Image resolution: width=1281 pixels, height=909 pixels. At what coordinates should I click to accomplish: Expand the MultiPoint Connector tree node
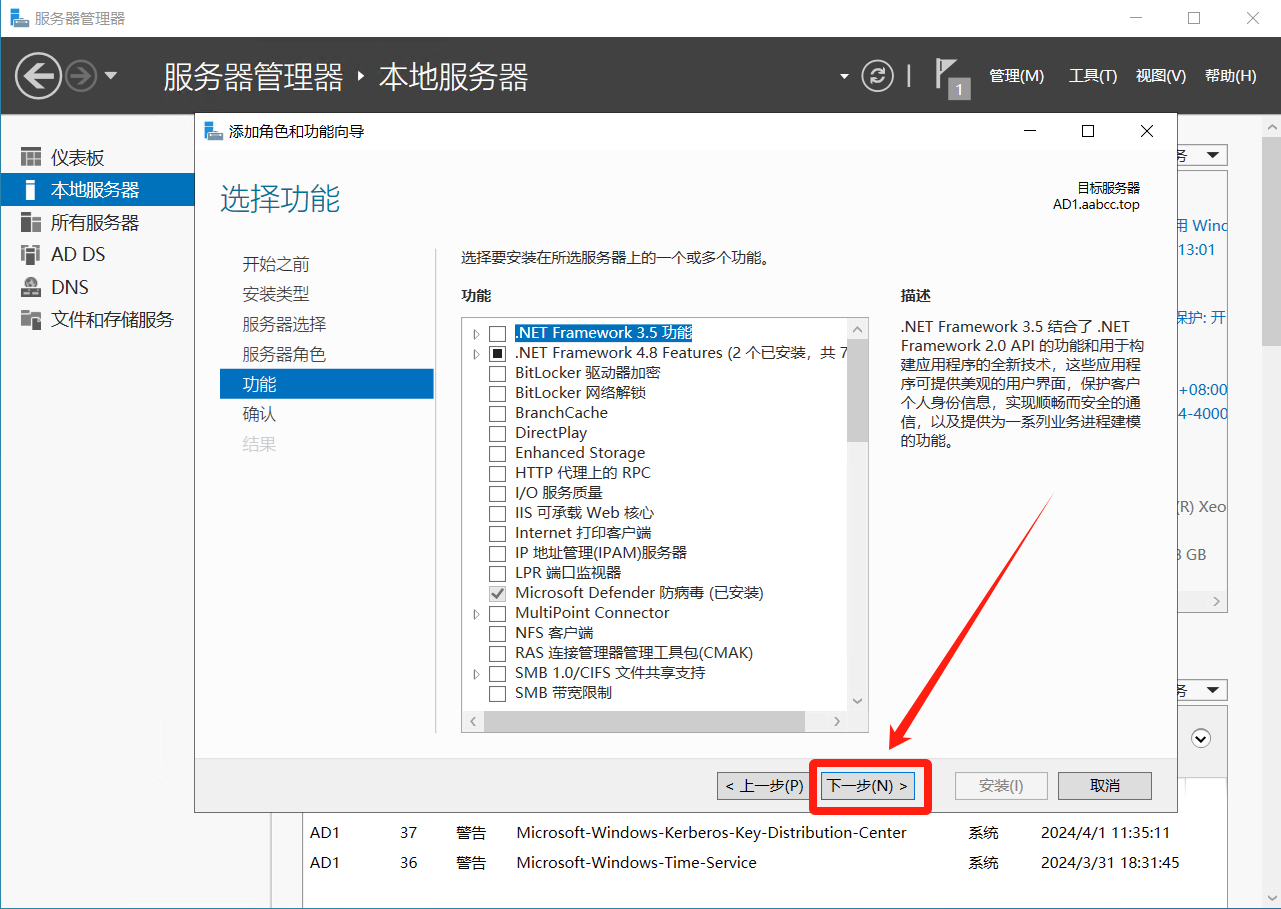click(x=476, y=613)
